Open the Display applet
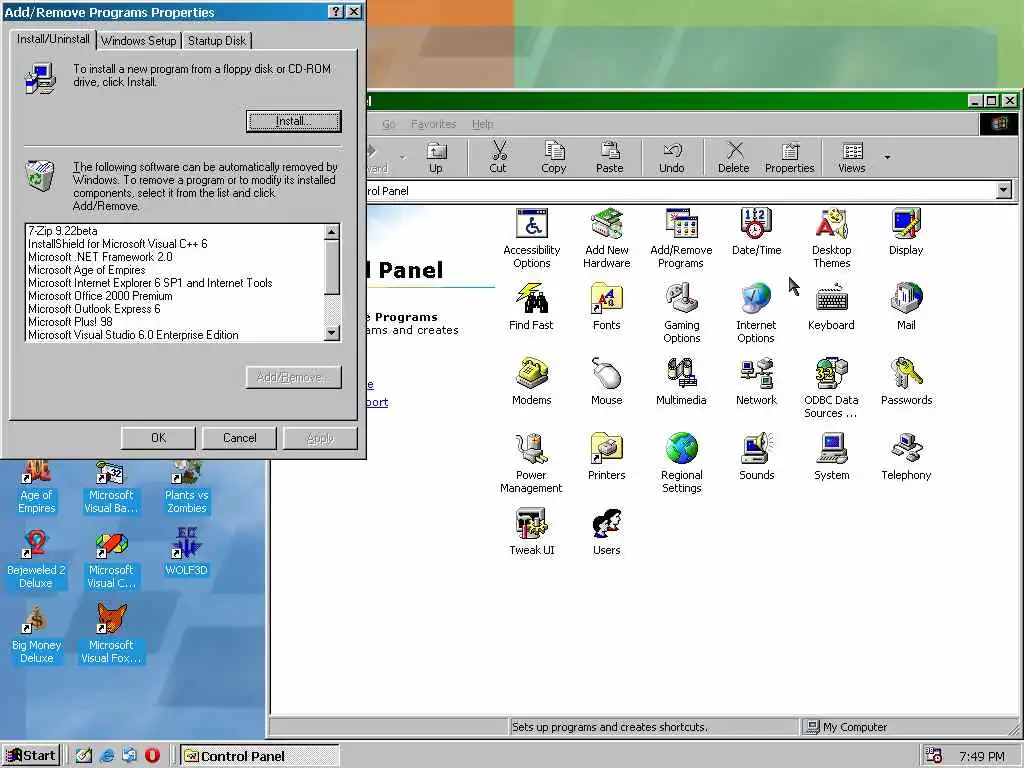The height and width of the screenshot is (768, 1024). (x=906, y=232)
